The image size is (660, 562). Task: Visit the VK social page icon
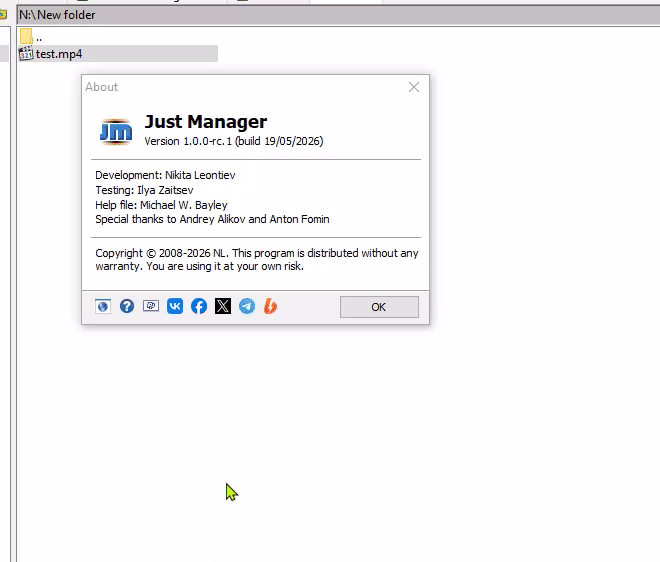click(x=175, y=306)
